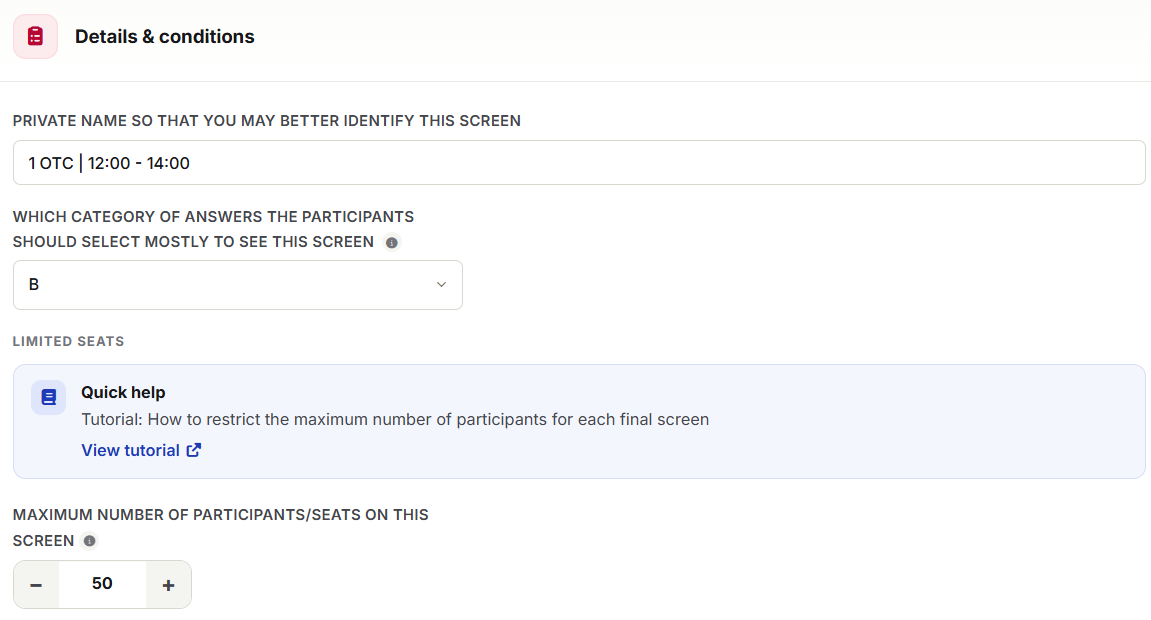Image resolution: width=1151 pixels, height=620 pixels.
Task: Click the blue Quick help book icon
Action: click(48, 397)
